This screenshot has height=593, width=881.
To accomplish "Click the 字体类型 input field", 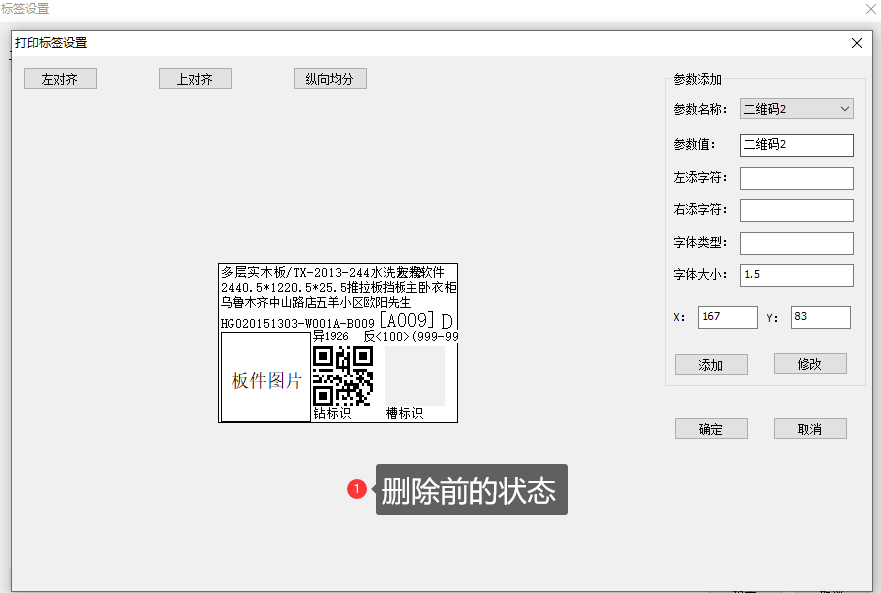I will [796, 243].
